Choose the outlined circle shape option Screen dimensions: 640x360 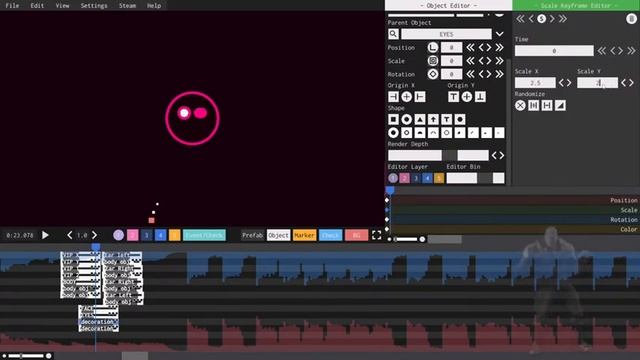pyautogui.click(x=407, y=133)
